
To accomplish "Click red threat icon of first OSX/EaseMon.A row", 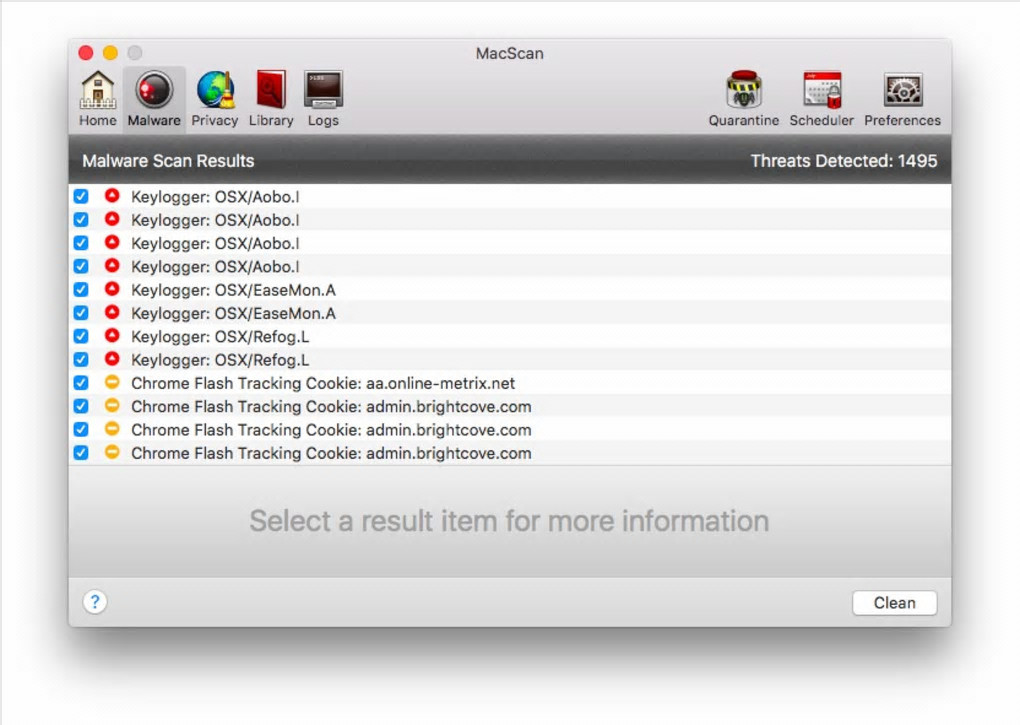I will [112, 289].
